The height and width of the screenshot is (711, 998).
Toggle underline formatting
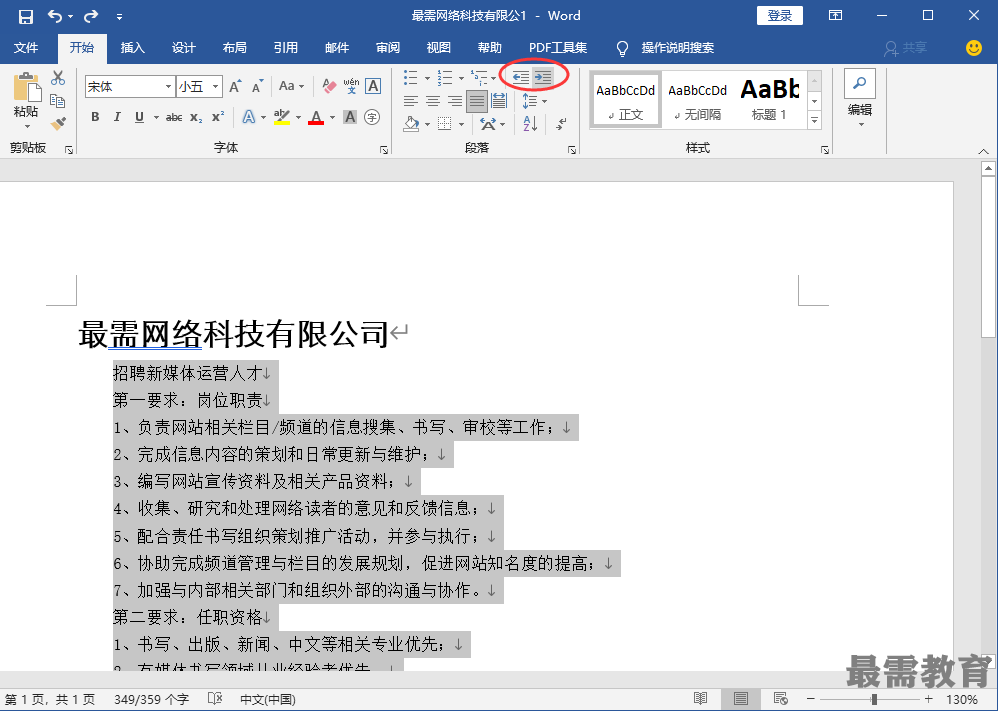pos(139,117)
